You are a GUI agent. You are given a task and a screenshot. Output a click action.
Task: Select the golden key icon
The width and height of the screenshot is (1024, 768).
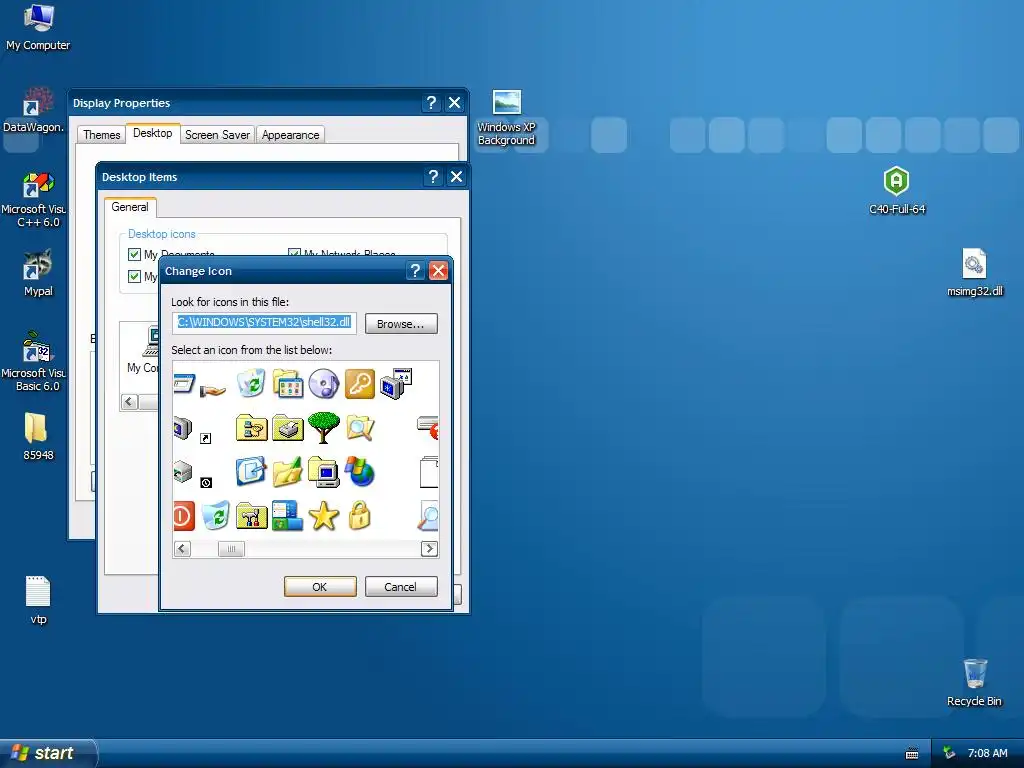(360, 383)
